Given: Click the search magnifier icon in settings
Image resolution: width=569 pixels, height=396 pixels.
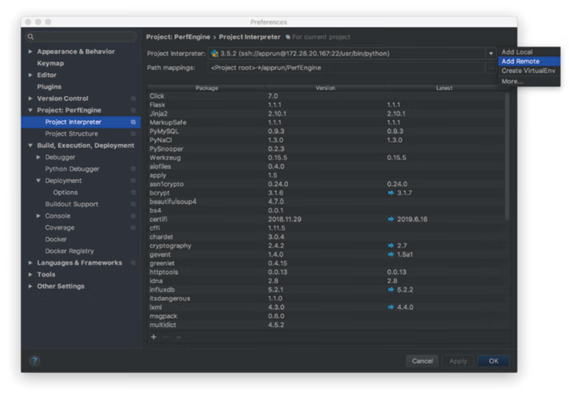Looking at the screenshot, I should pos(31,37).
